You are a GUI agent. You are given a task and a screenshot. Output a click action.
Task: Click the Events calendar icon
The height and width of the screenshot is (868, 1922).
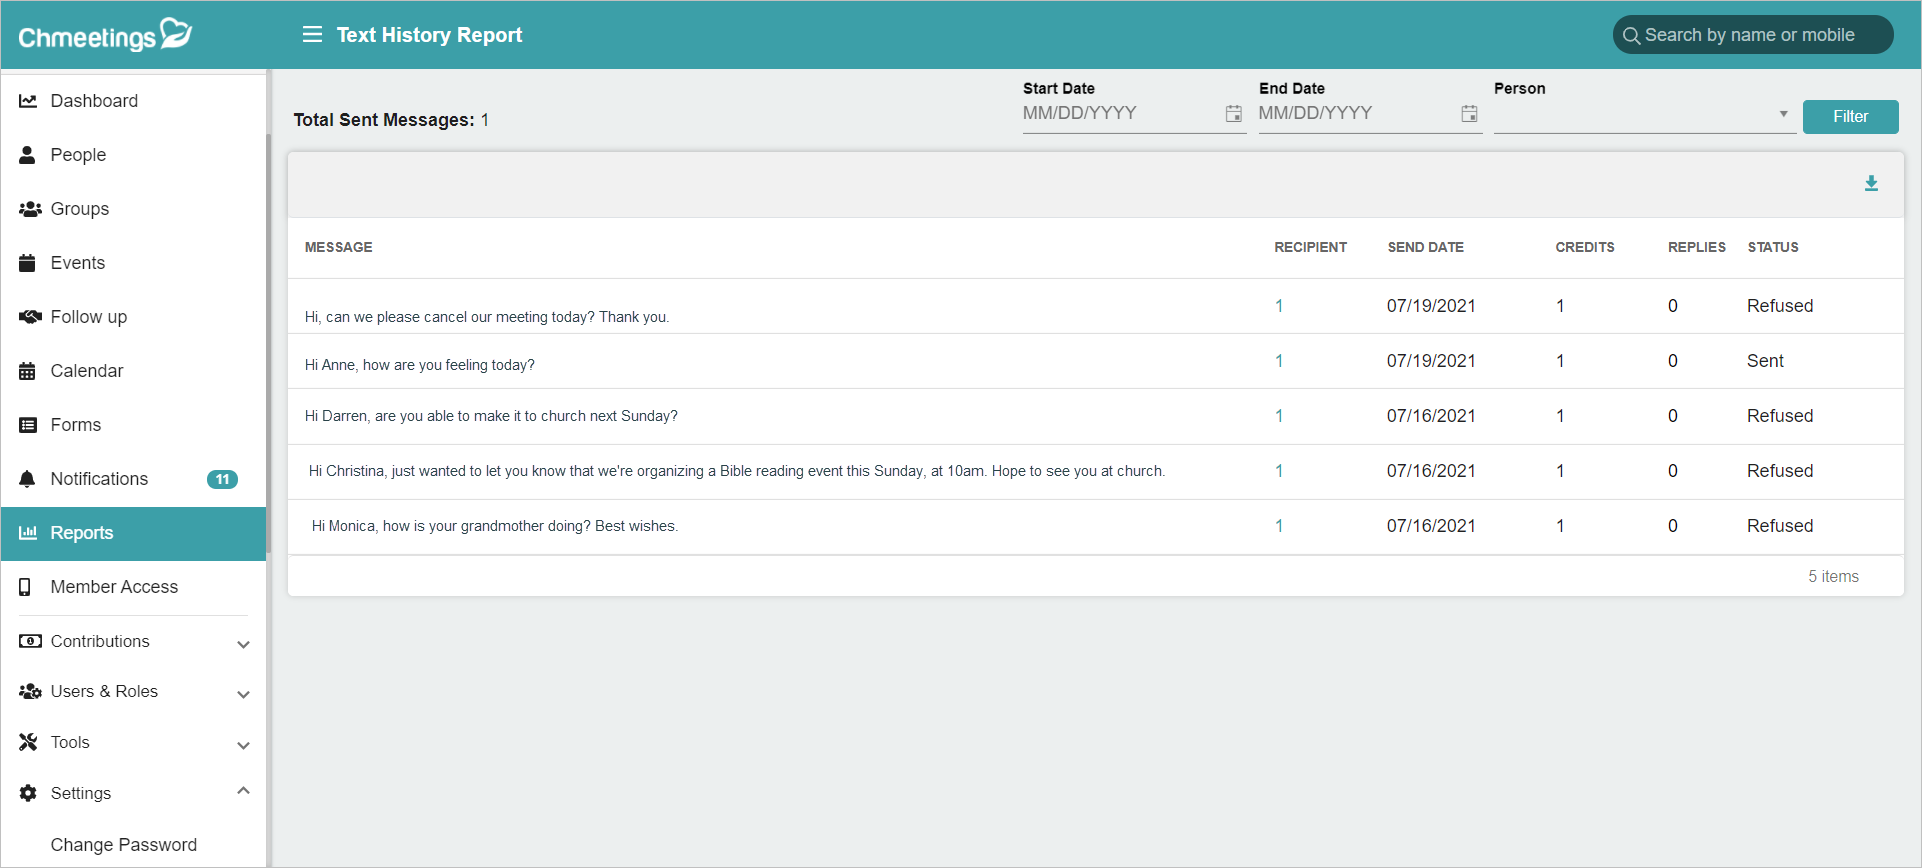(28, 263)
